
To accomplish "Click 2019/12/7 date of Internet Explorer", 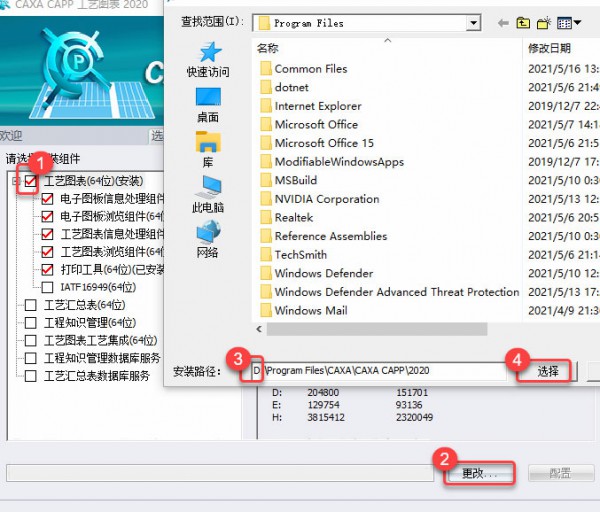I will pos(564,106).
